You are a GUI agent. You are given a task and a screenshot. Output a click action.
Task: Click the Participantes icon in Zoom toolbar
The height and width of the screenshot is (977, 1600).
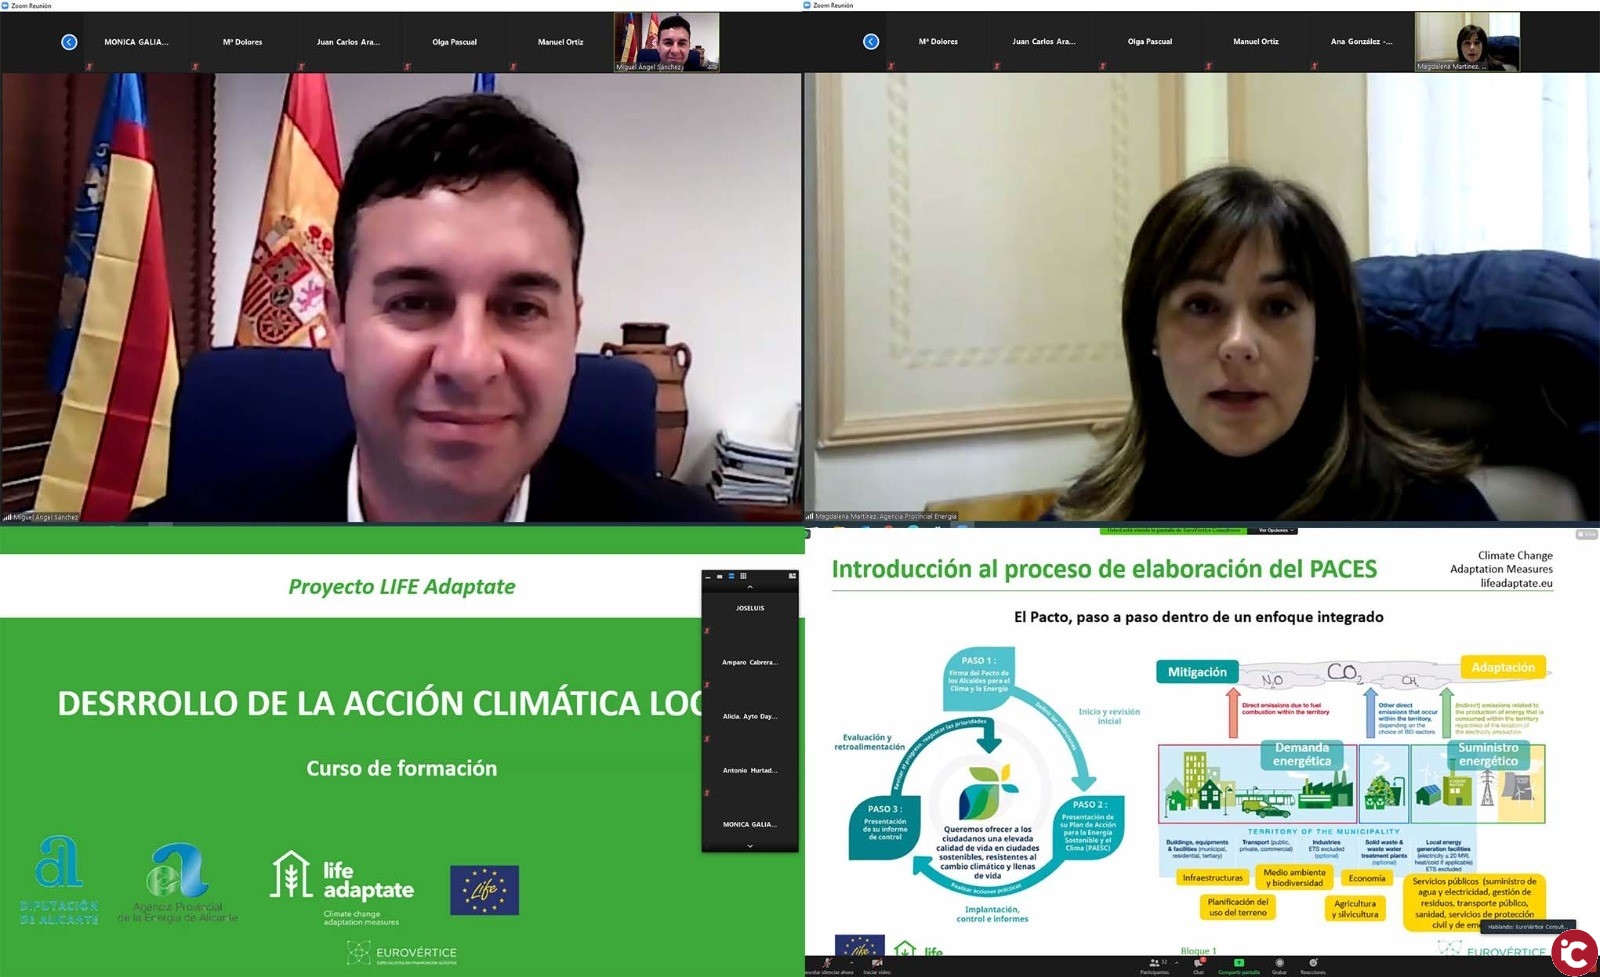pos(1153,964)
